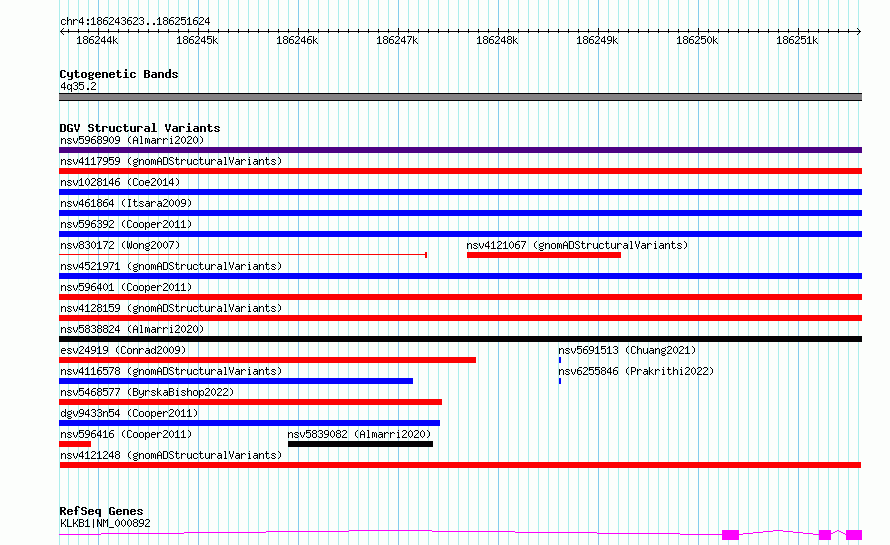Open the nsv1028146 (Coe2014) variant
The width and height of the screenshot is (890, 545).
460,192
